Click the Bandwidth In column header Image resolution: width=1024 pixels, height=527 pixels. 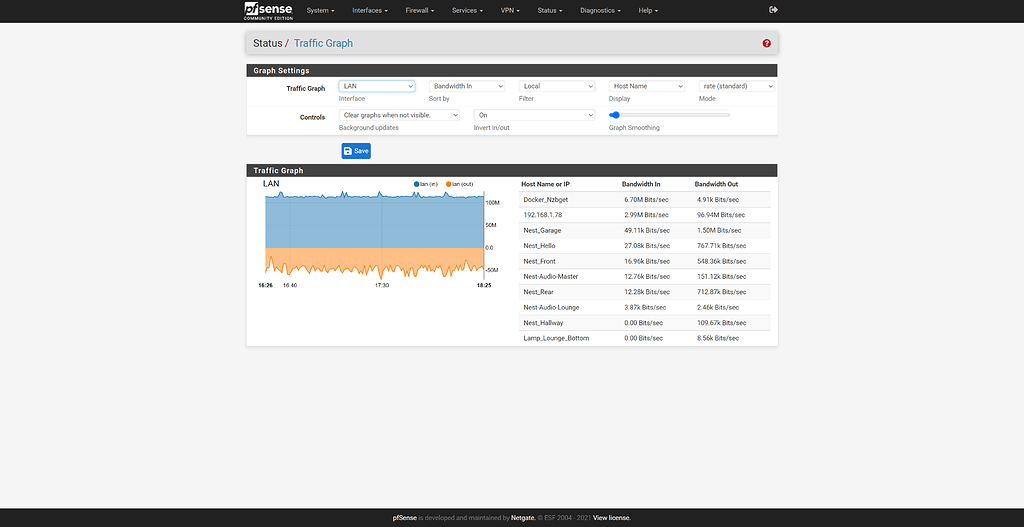641,184
